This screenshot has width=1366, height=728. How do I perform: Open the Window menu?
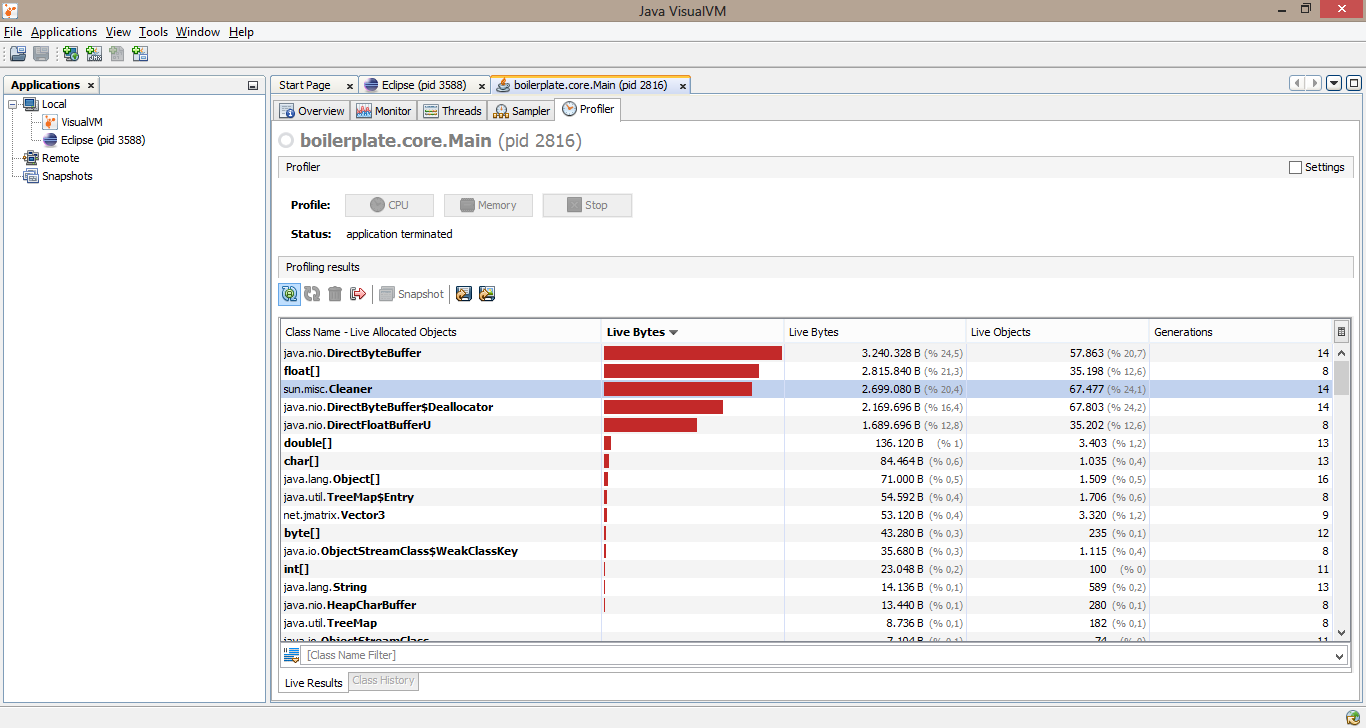198,32
